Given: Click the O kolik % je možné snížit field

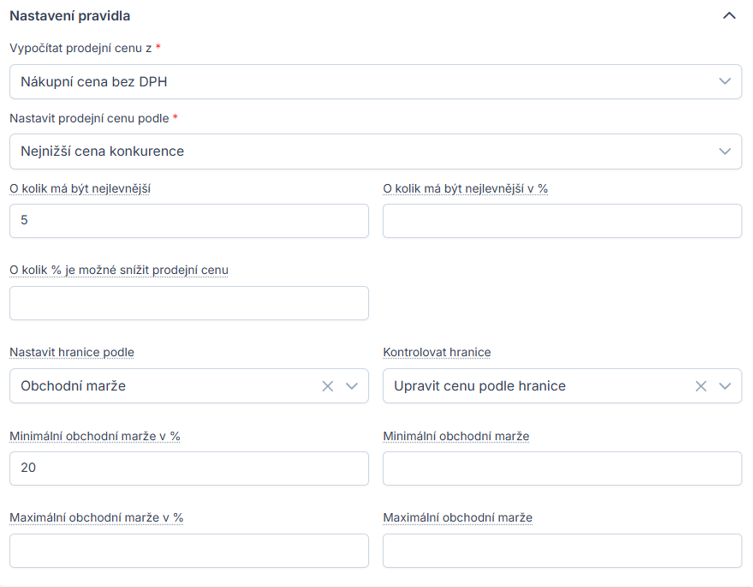Looking at the screenshot, I should coord(189,303).
